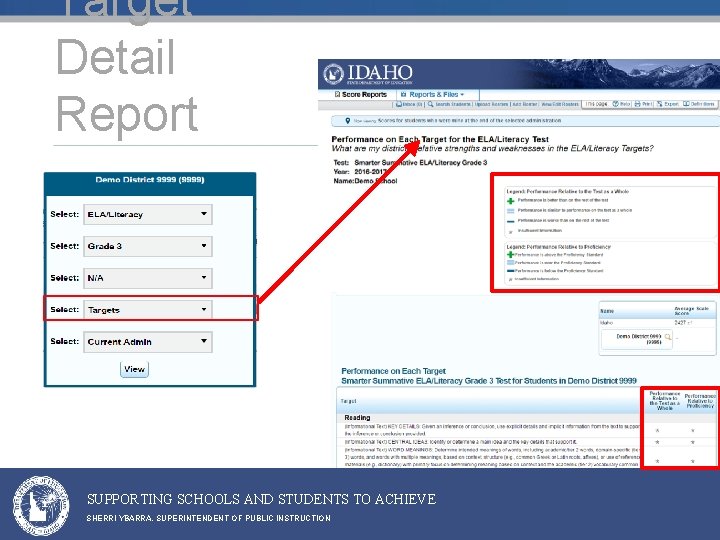Image resolution: width=720 pixels, height=540 pixels.
Task: Click Performance Relative to Proficiency column header
Action: point(700,401)
